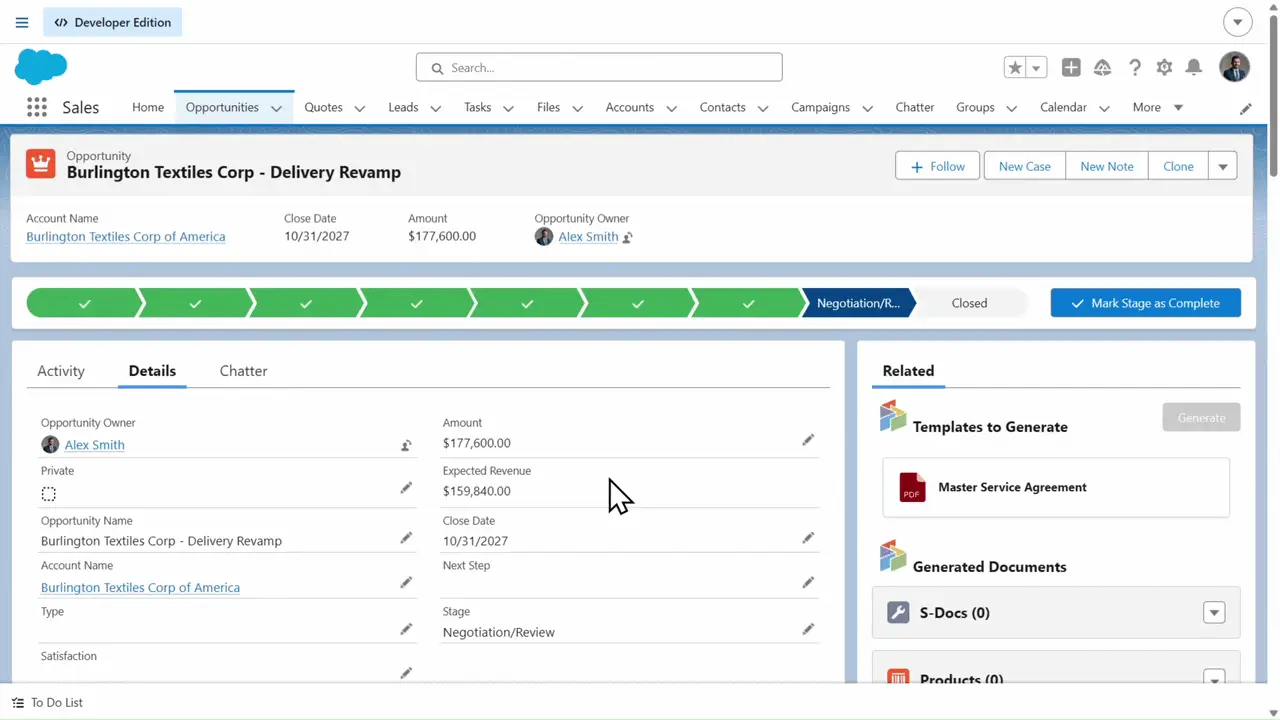Open Burlington Textiles Corp of America account link
This screenshot has height=720, width=1280.
pyautogui.click(x=126, y=237)
